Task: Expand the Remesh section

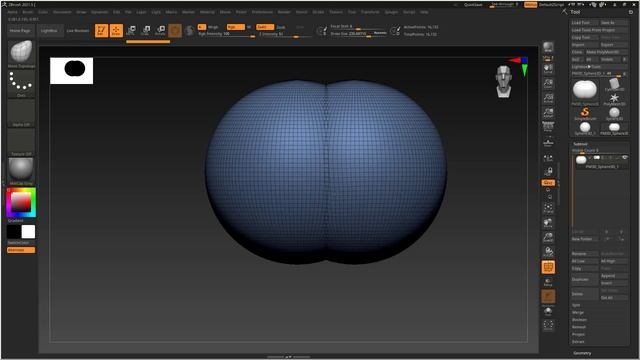Action: tap(579, 327)
